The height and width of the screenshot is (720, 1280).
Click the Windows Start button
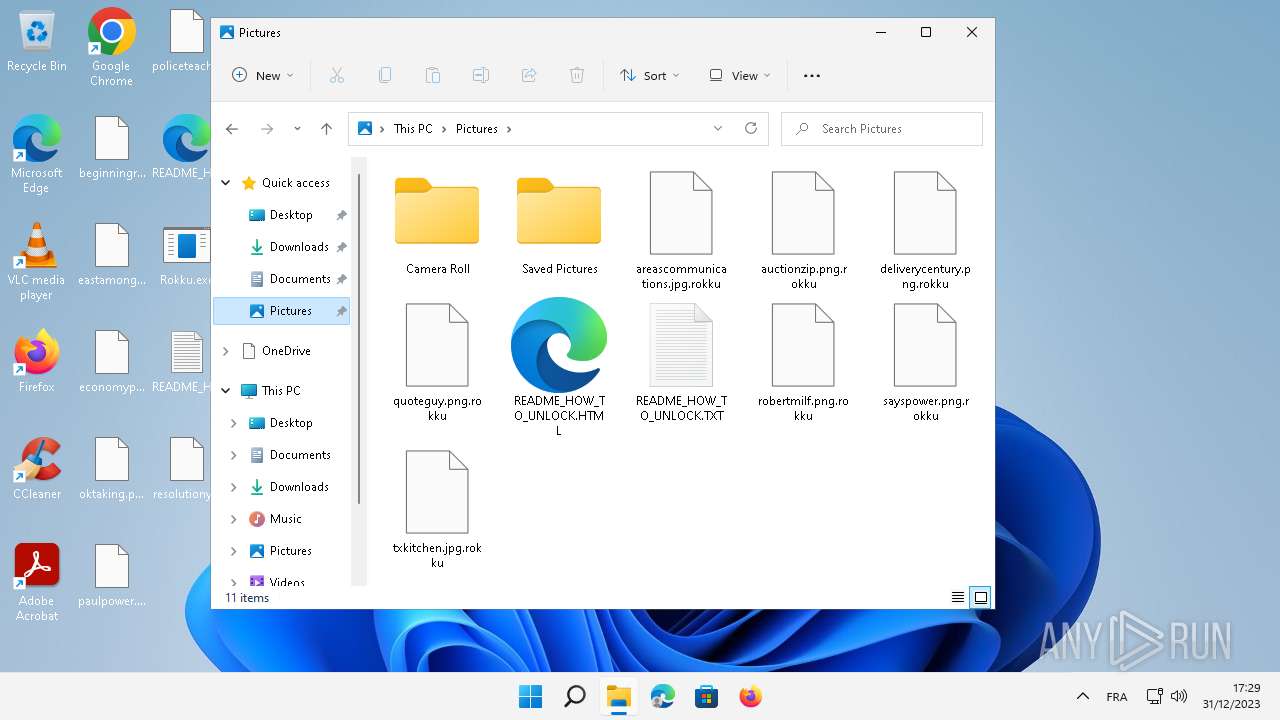pos(530,696)
